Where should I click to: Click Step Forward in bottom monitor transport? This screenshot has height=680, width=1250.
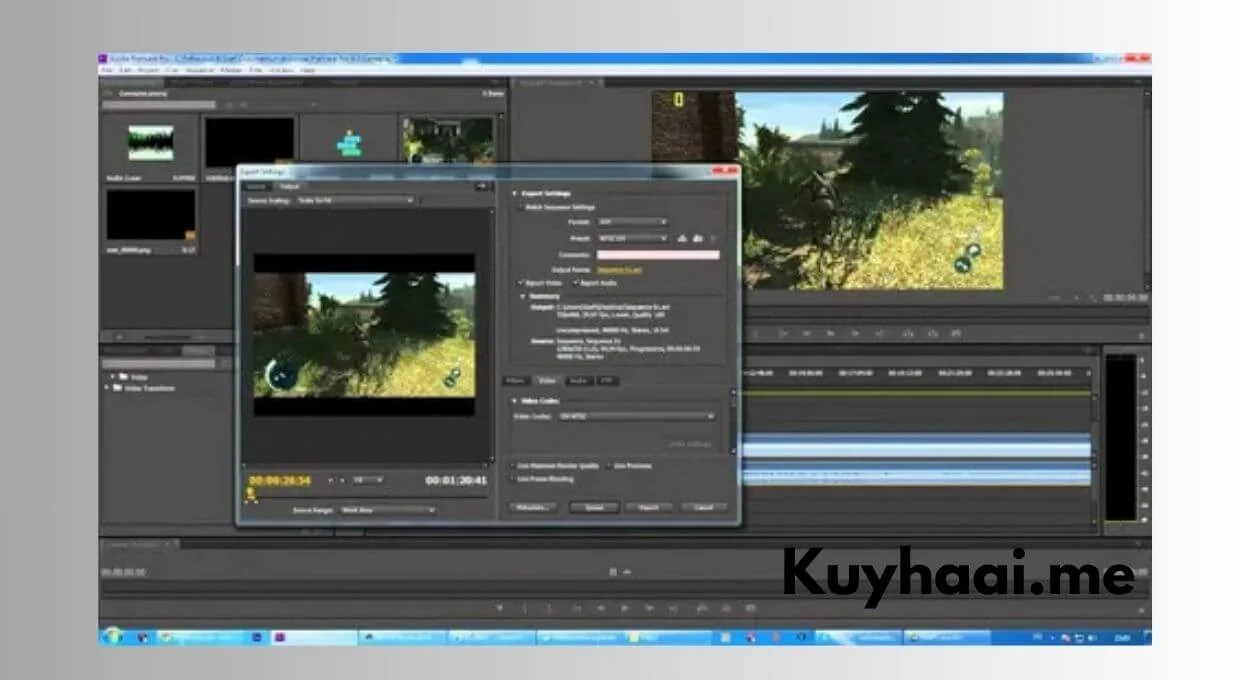[651, 607]
